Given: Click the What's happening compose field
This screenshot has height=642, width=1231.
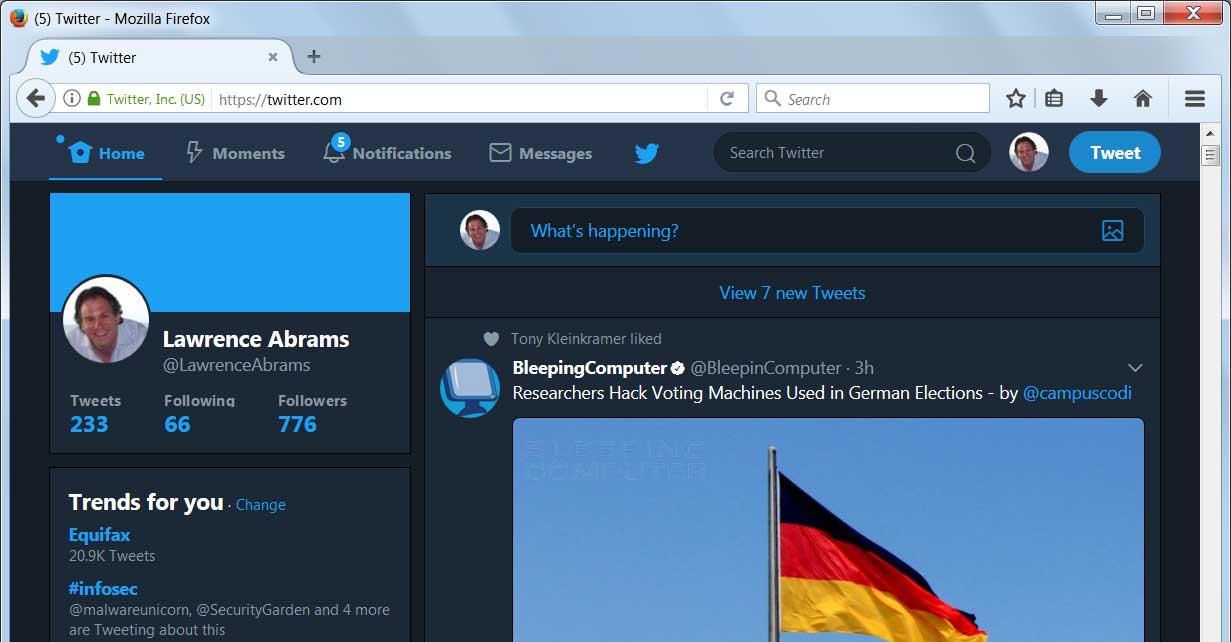Looking at the screenshot, I should (800, 231).
